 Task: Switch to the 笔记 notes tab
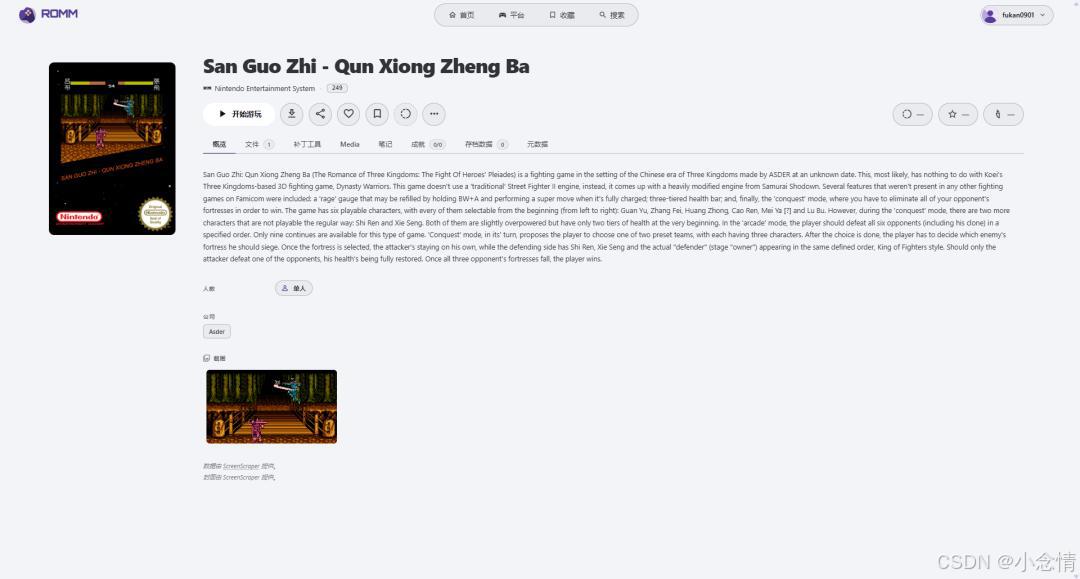[385, 145]
